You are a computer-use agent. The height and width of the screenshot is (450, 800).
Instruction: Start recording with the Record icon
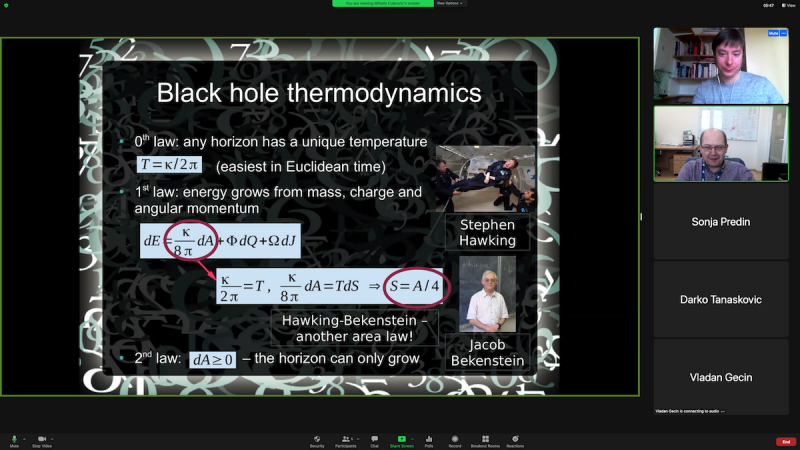click(455, 441)
